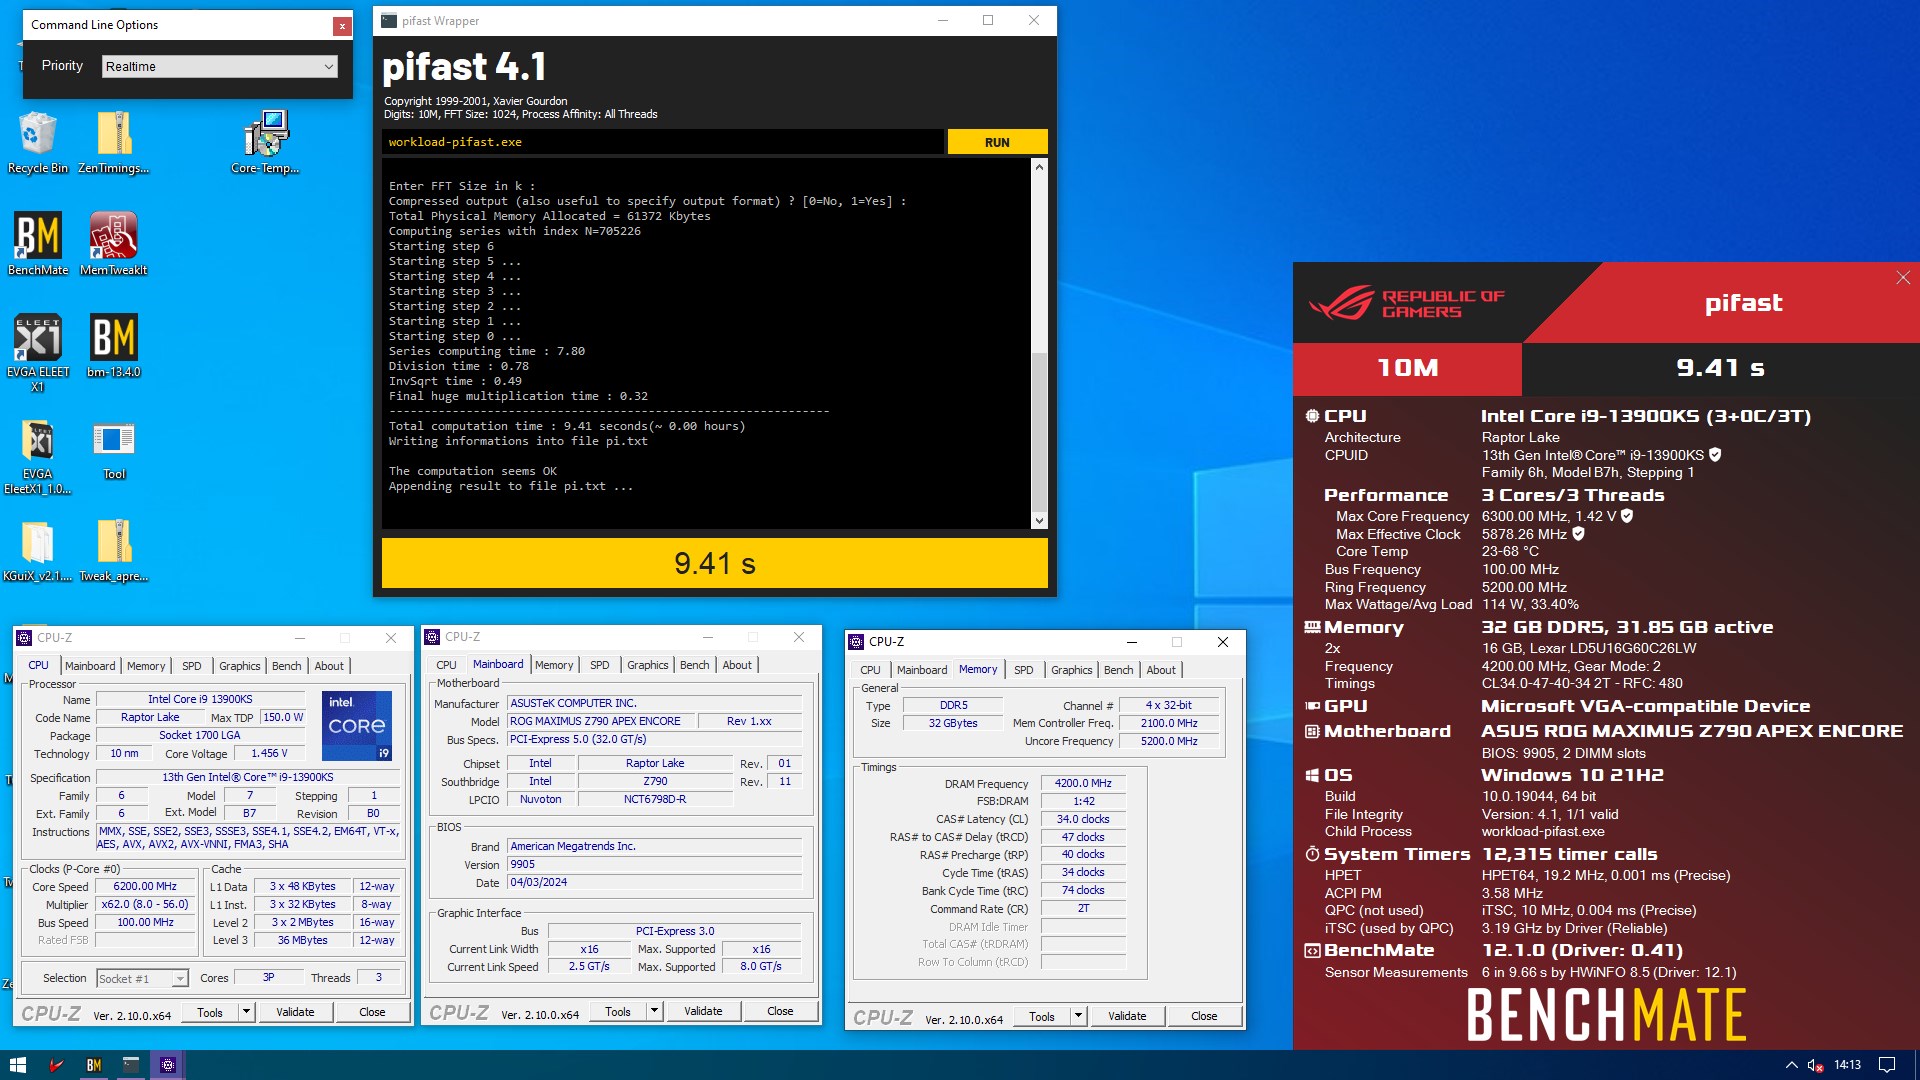Click scroll up arrow in pifast output
Image resolution: width=1920 pixels, height=1080 pixels.
(x=1039, y=167)
